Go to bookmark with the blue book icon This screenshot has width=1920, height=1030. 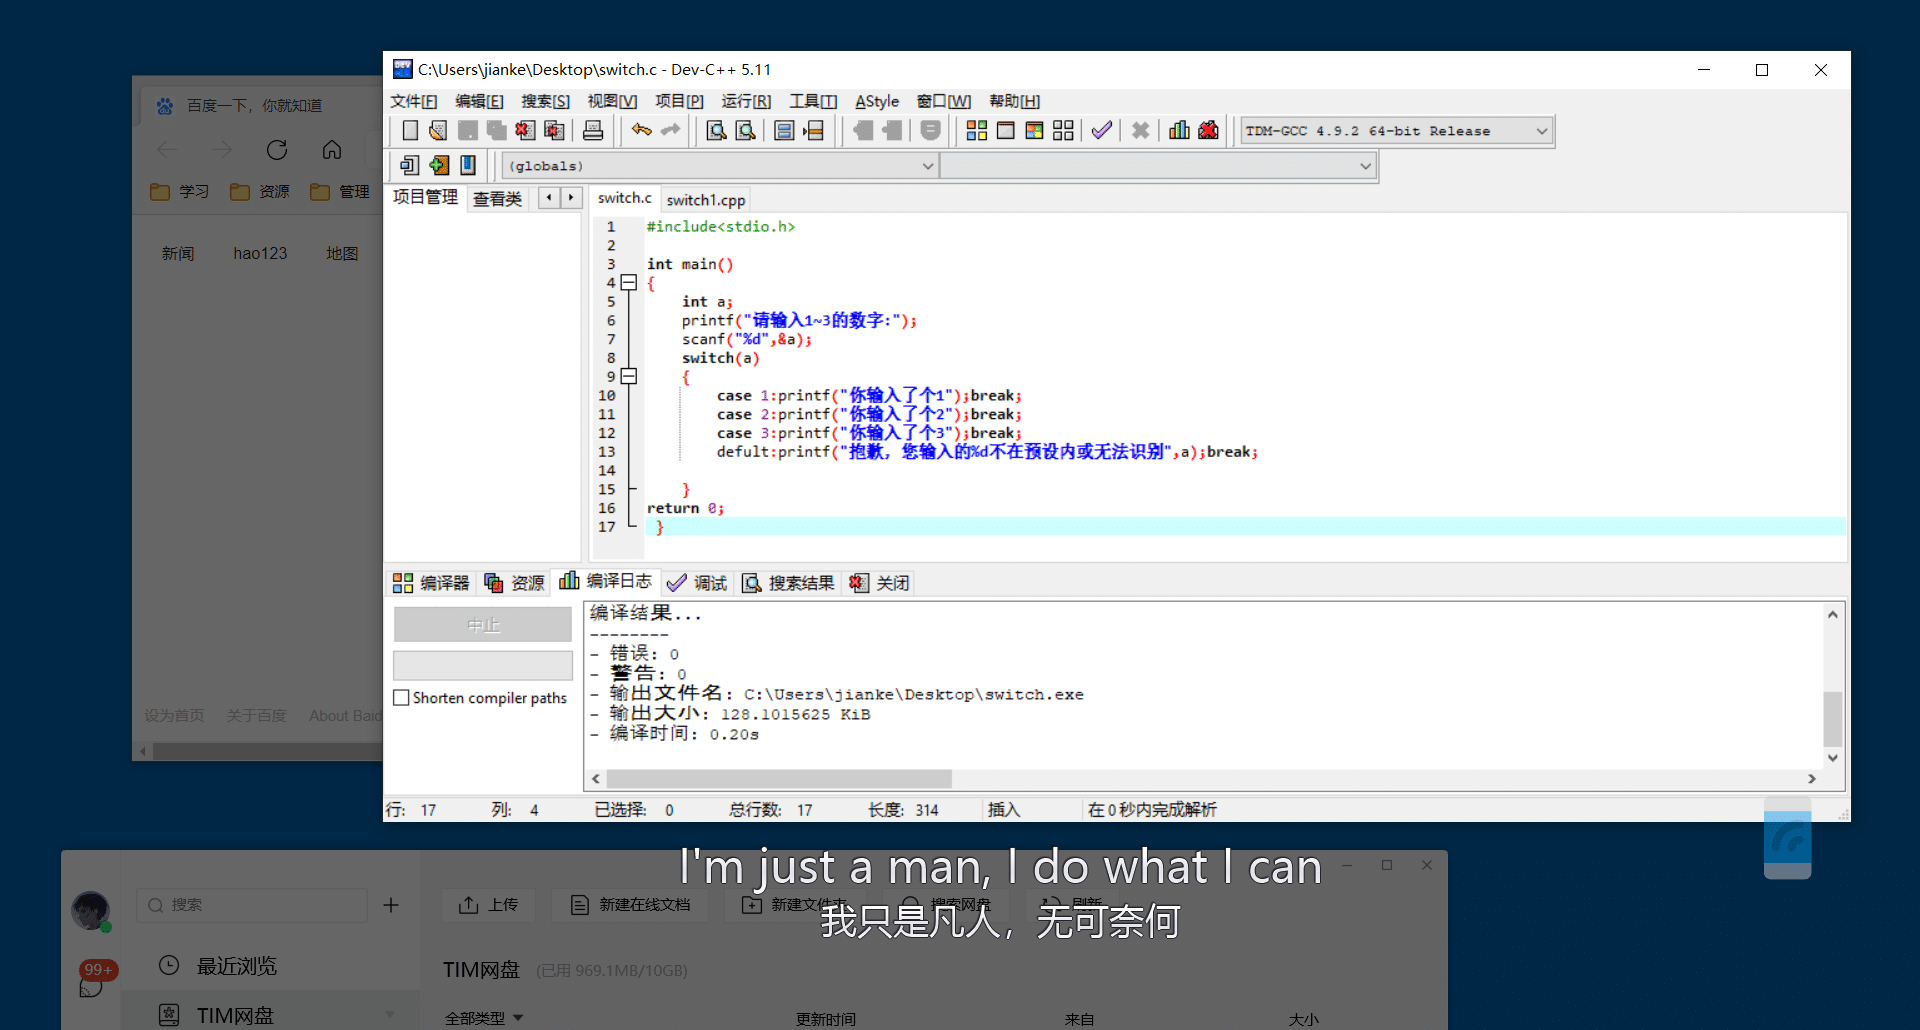[468, 165]
